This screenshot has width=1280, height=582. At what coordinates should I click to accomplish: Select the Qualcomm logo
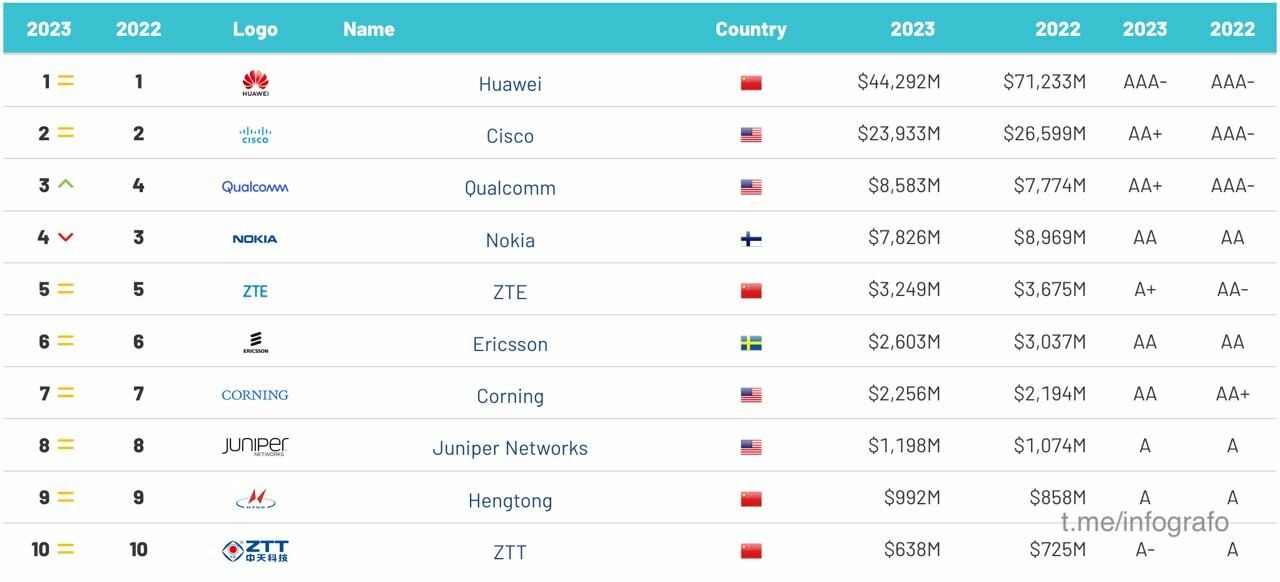pos(255,187)
